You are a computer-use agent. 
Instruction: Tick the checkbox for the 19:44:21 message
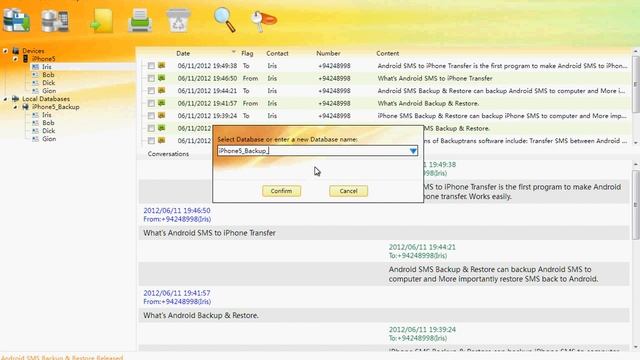[151, 91]
